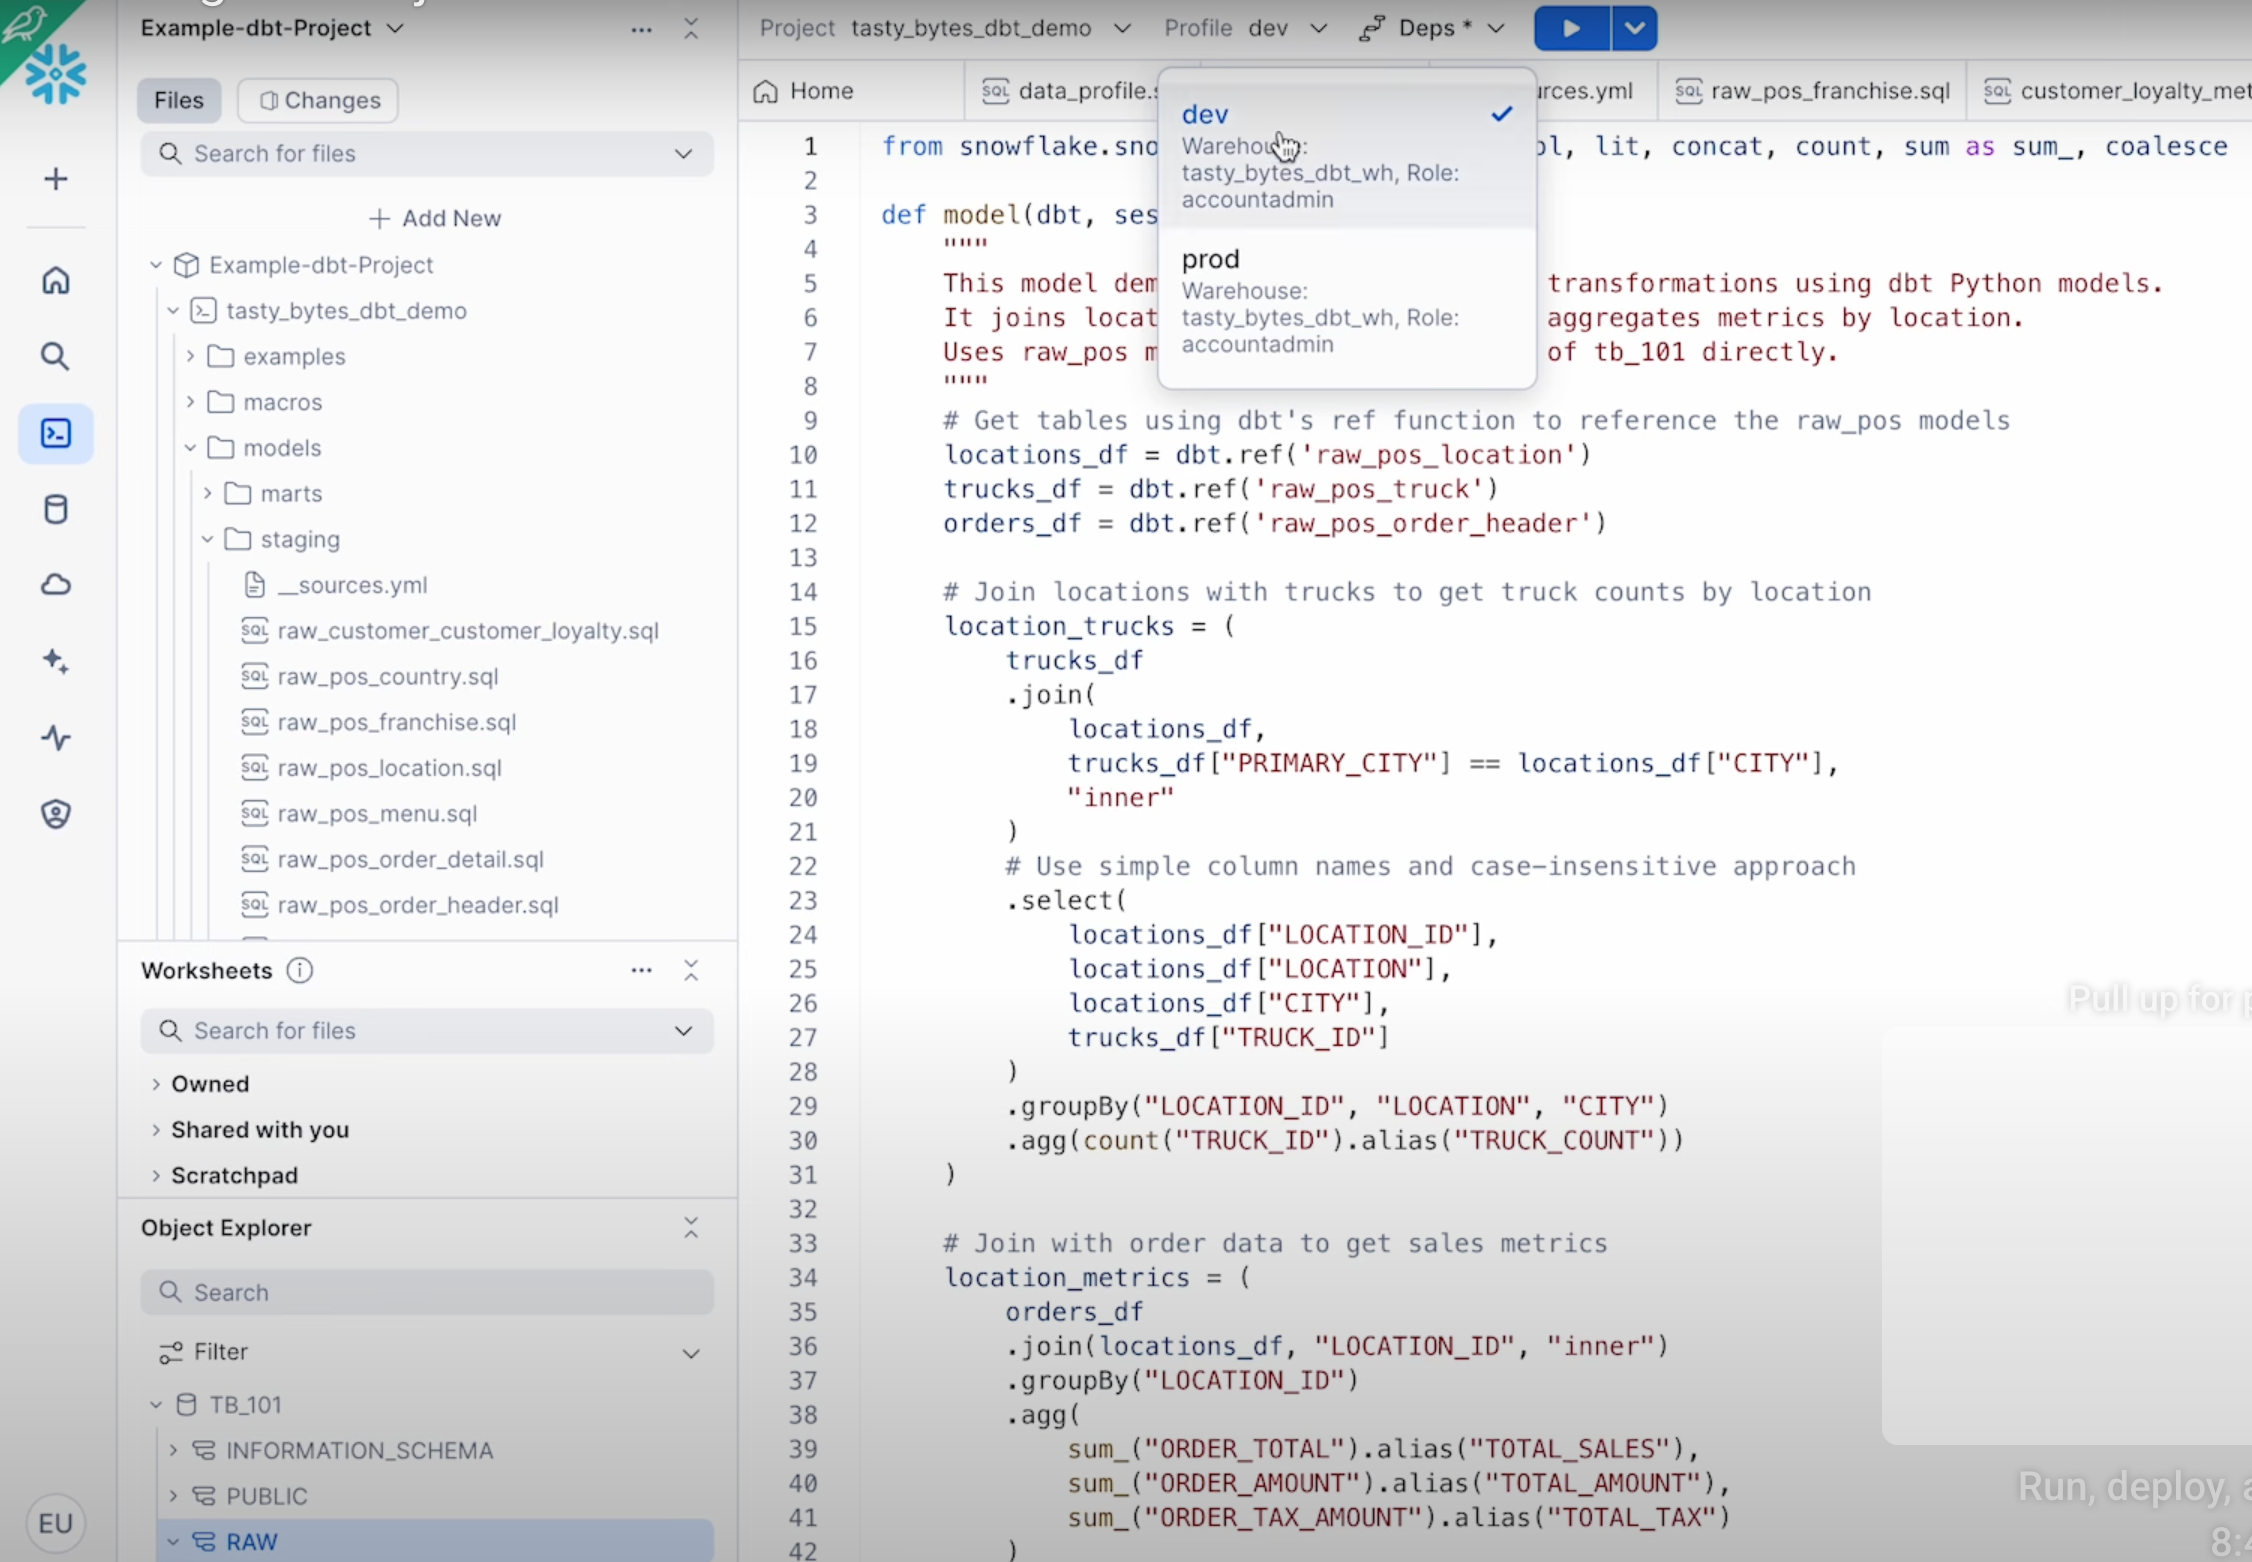Expand the macros folder
Image resolution: width=2252 pixels, height=1562 pixels.
point(190,402)
